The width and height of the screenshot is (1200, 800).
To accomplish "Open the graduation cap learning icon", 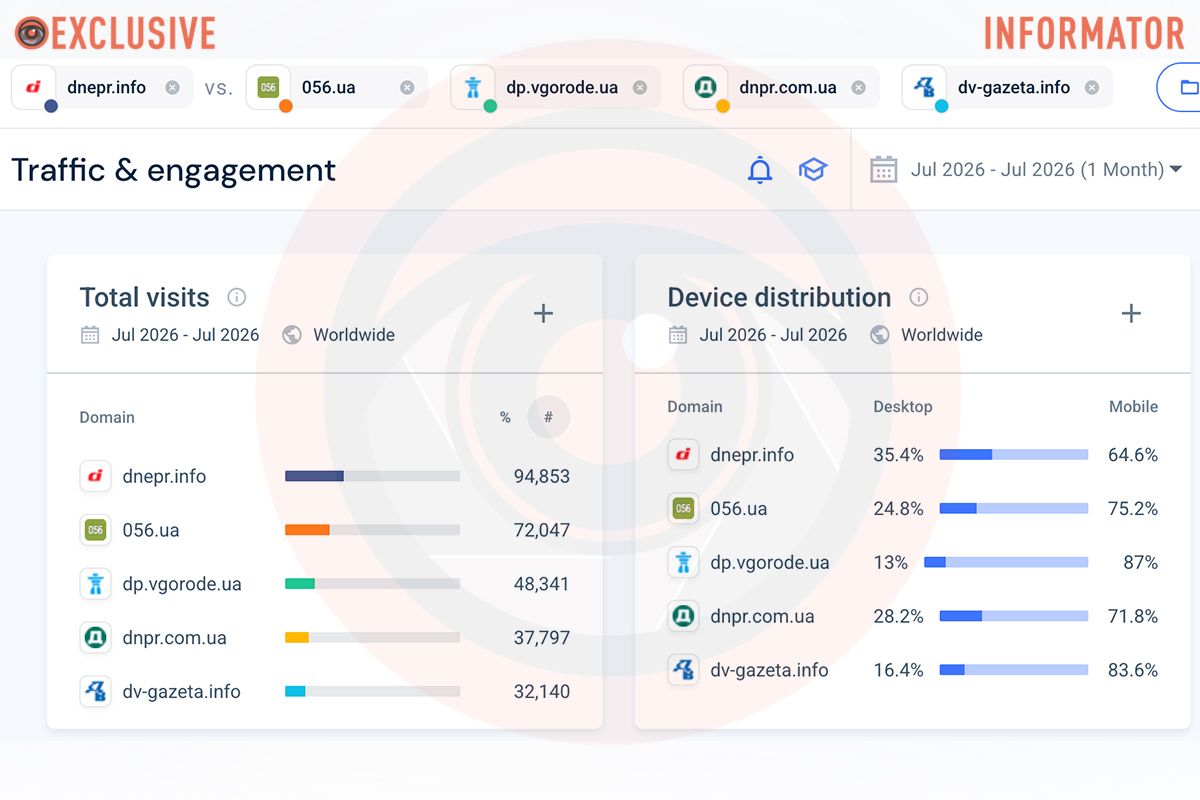I will click(x=813, y=170).
